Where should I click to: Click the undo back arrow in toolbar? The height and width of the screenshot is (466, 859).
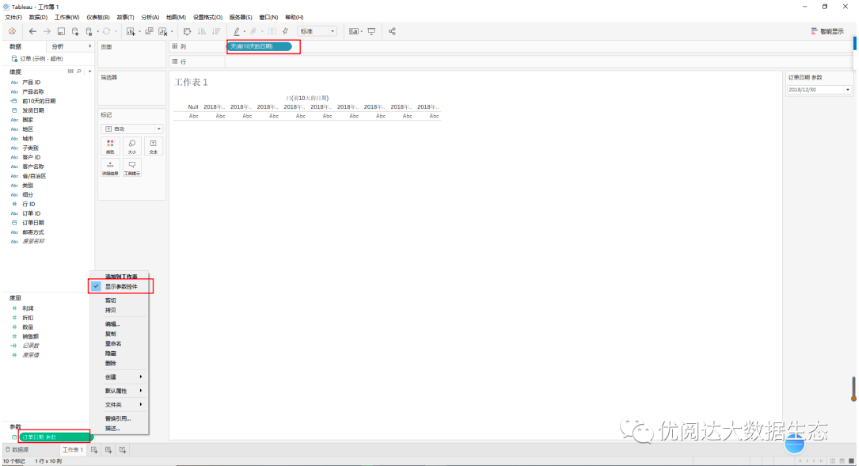[33, 31]
